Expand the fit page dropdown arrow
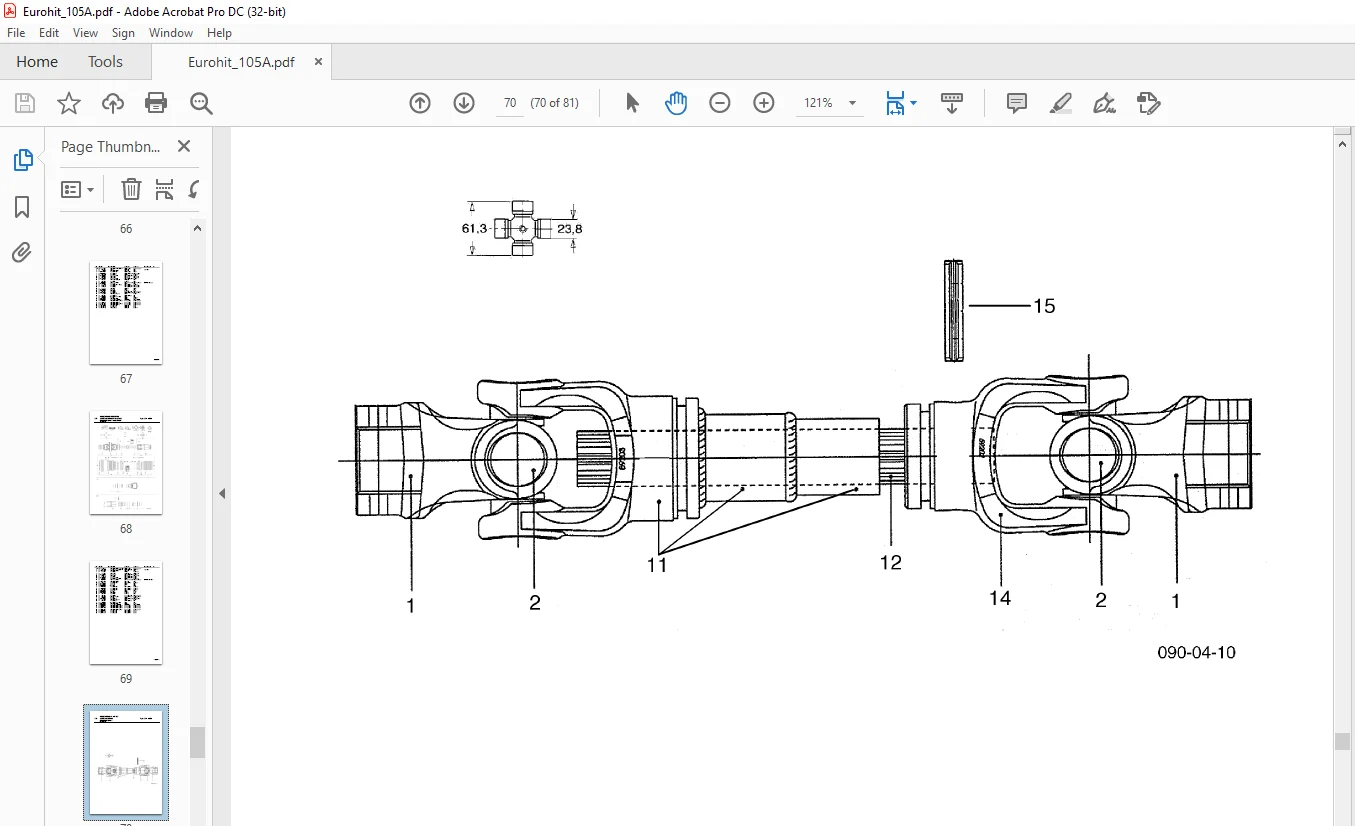This screenshot has height=826, width=1355. coord(914,103)
